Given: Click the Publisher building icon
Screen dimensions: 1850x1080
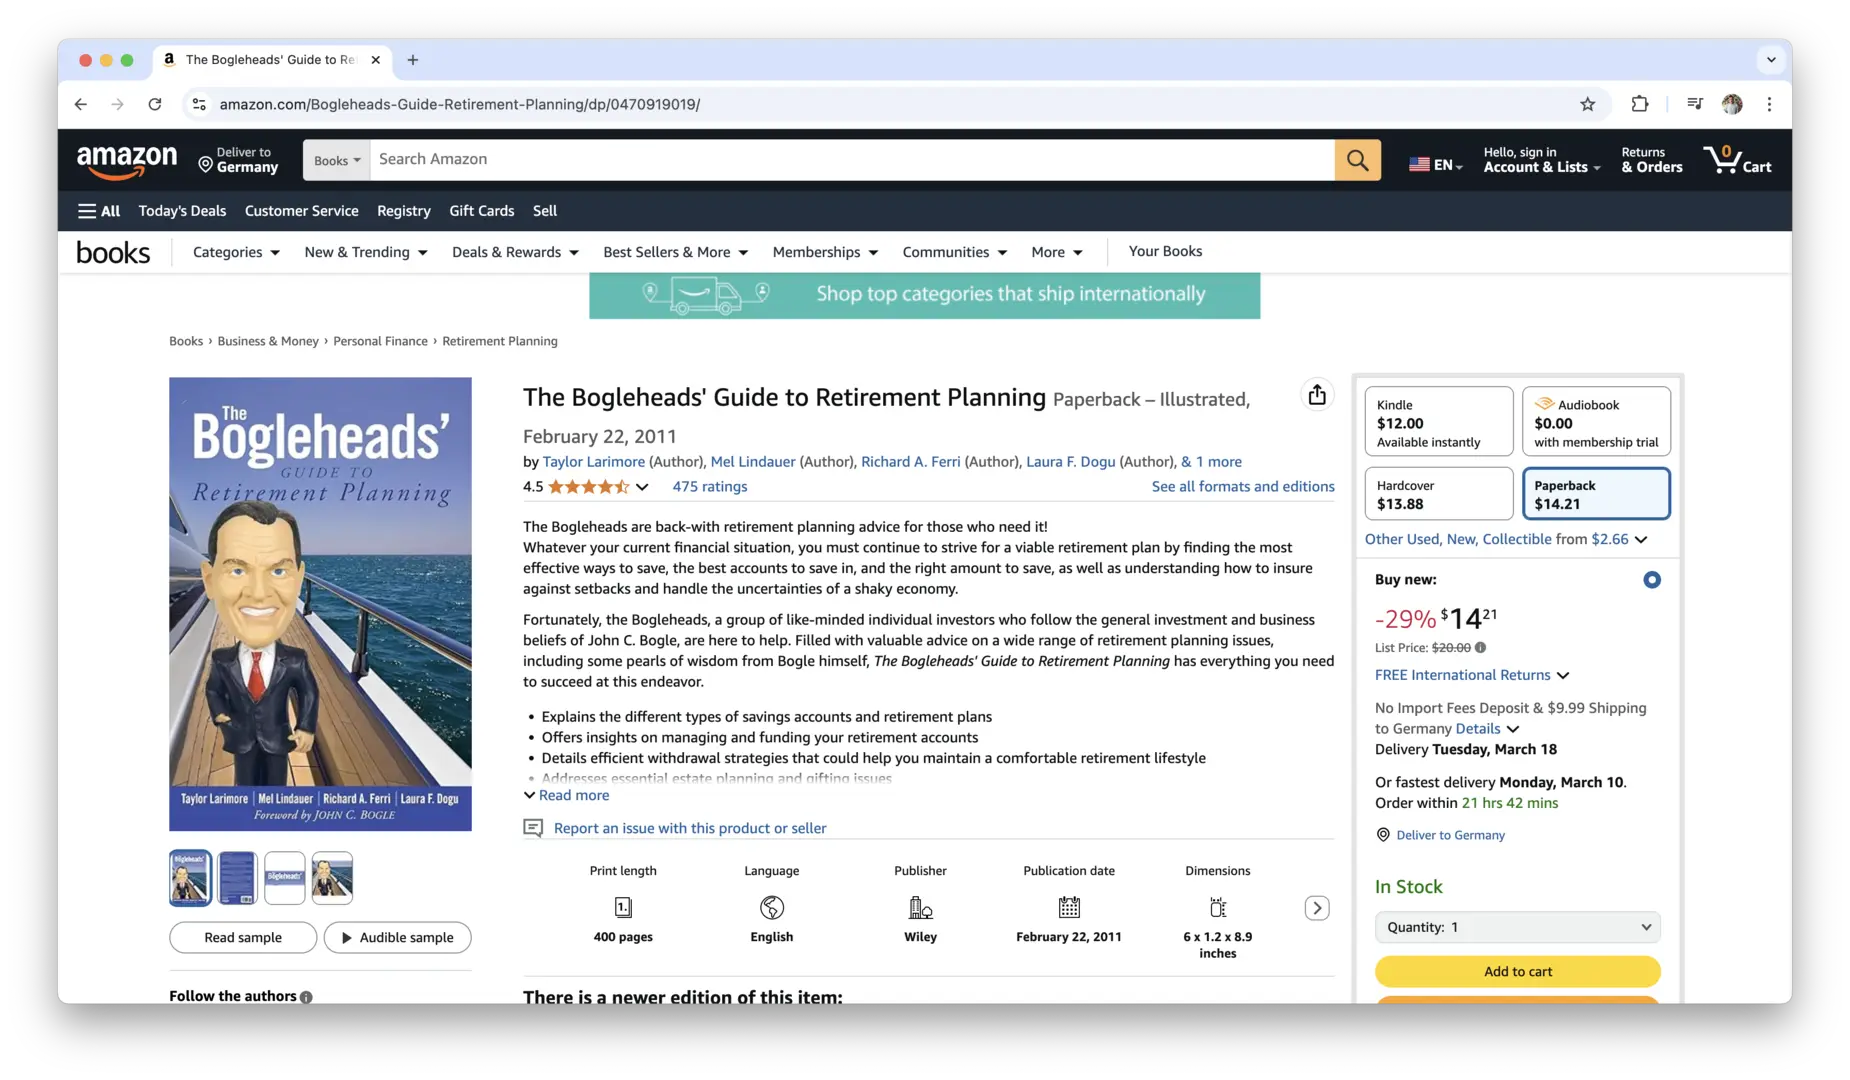Looking at the screenshot, I should 920,907.
